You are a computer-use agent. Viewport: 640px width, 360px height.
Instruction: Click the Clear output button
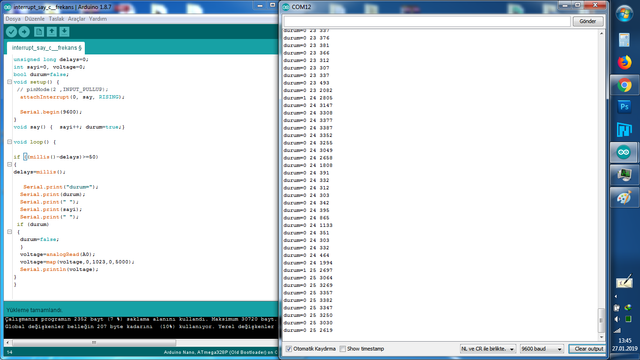coord(588,349)
